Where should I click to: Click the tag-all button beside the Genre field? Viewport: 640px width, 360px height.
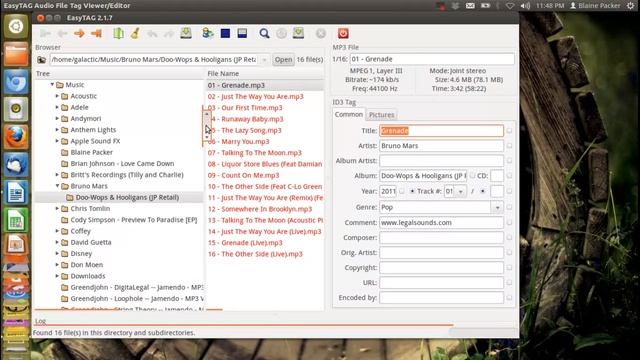click(509, 207)
